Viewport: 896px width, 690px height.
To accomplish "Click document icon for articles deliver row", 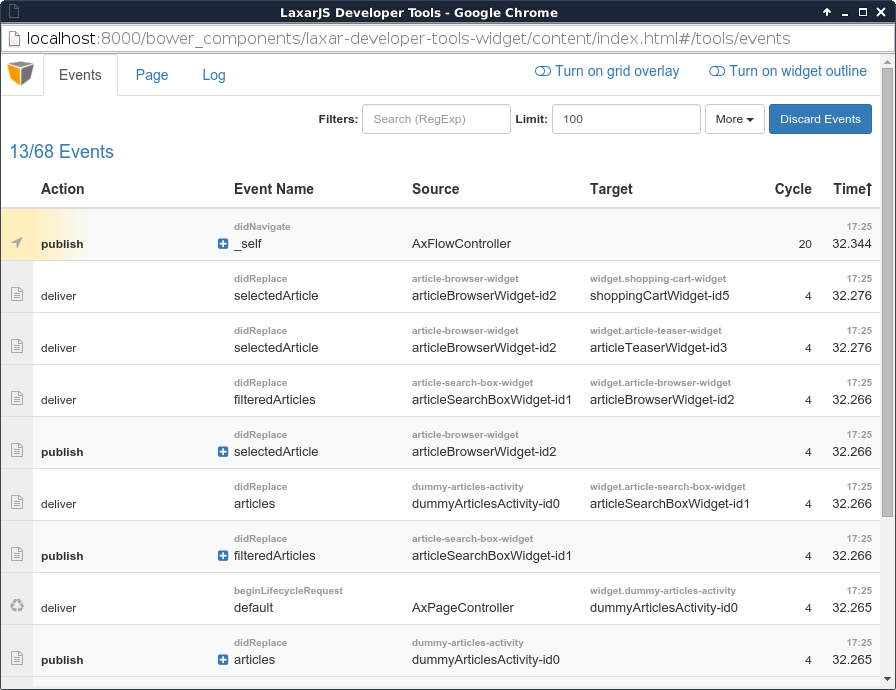I will pyautogui.click(x=17, y=502).
